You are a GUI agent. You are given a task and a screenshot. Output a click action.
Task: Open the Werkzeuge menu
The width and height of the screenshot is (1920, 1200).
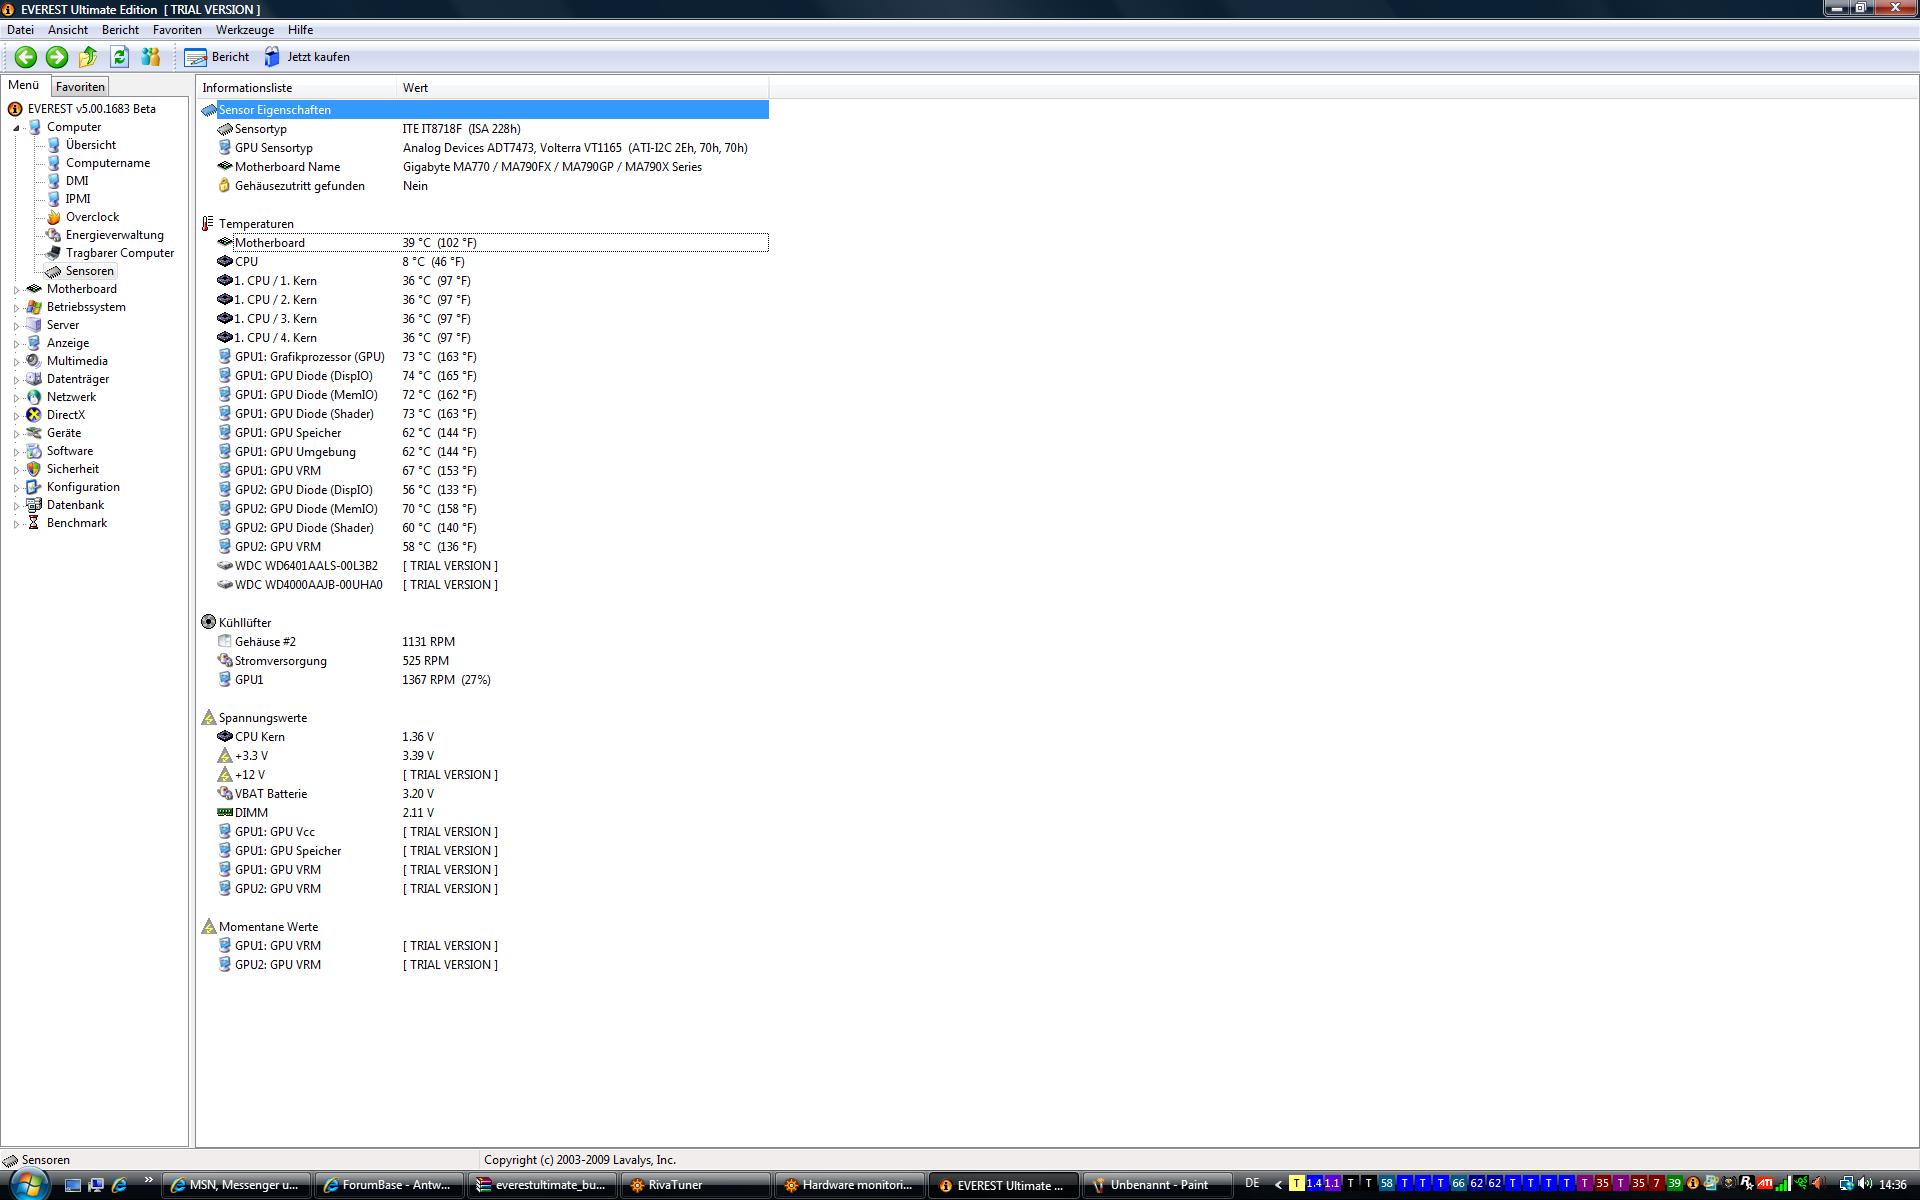[x=245, y=30]
